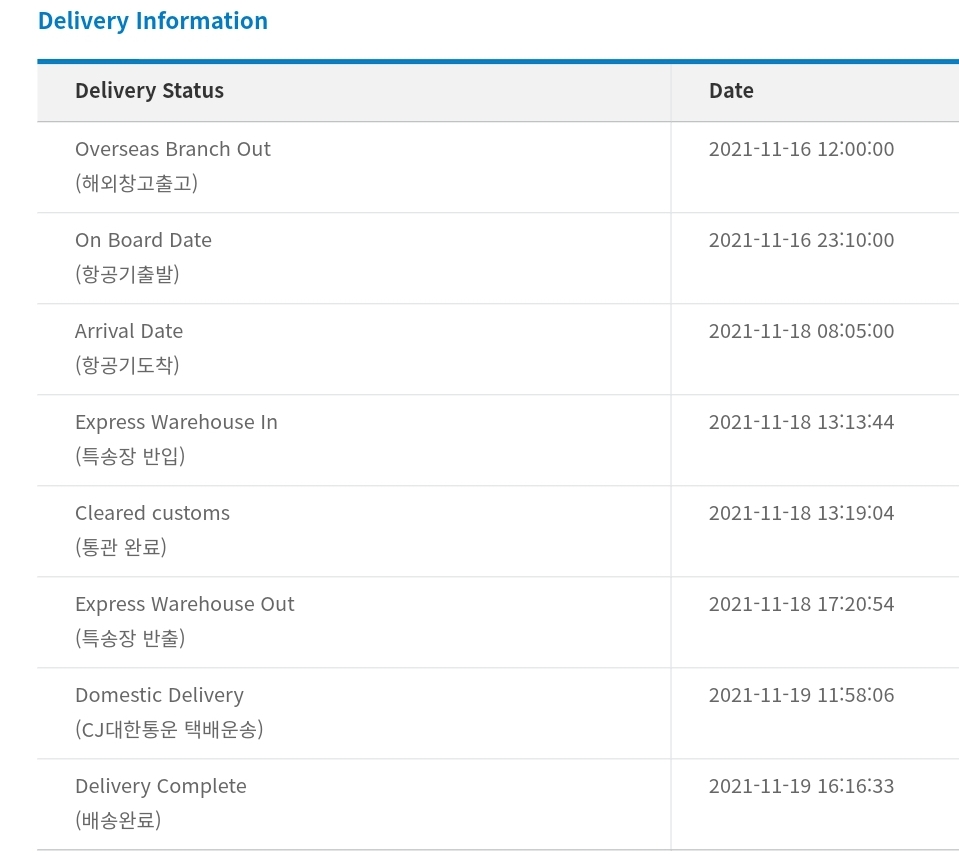This screenshot has height=864, width=959.
Task: Click the Delivery Information heading
Action: (152, 21)
